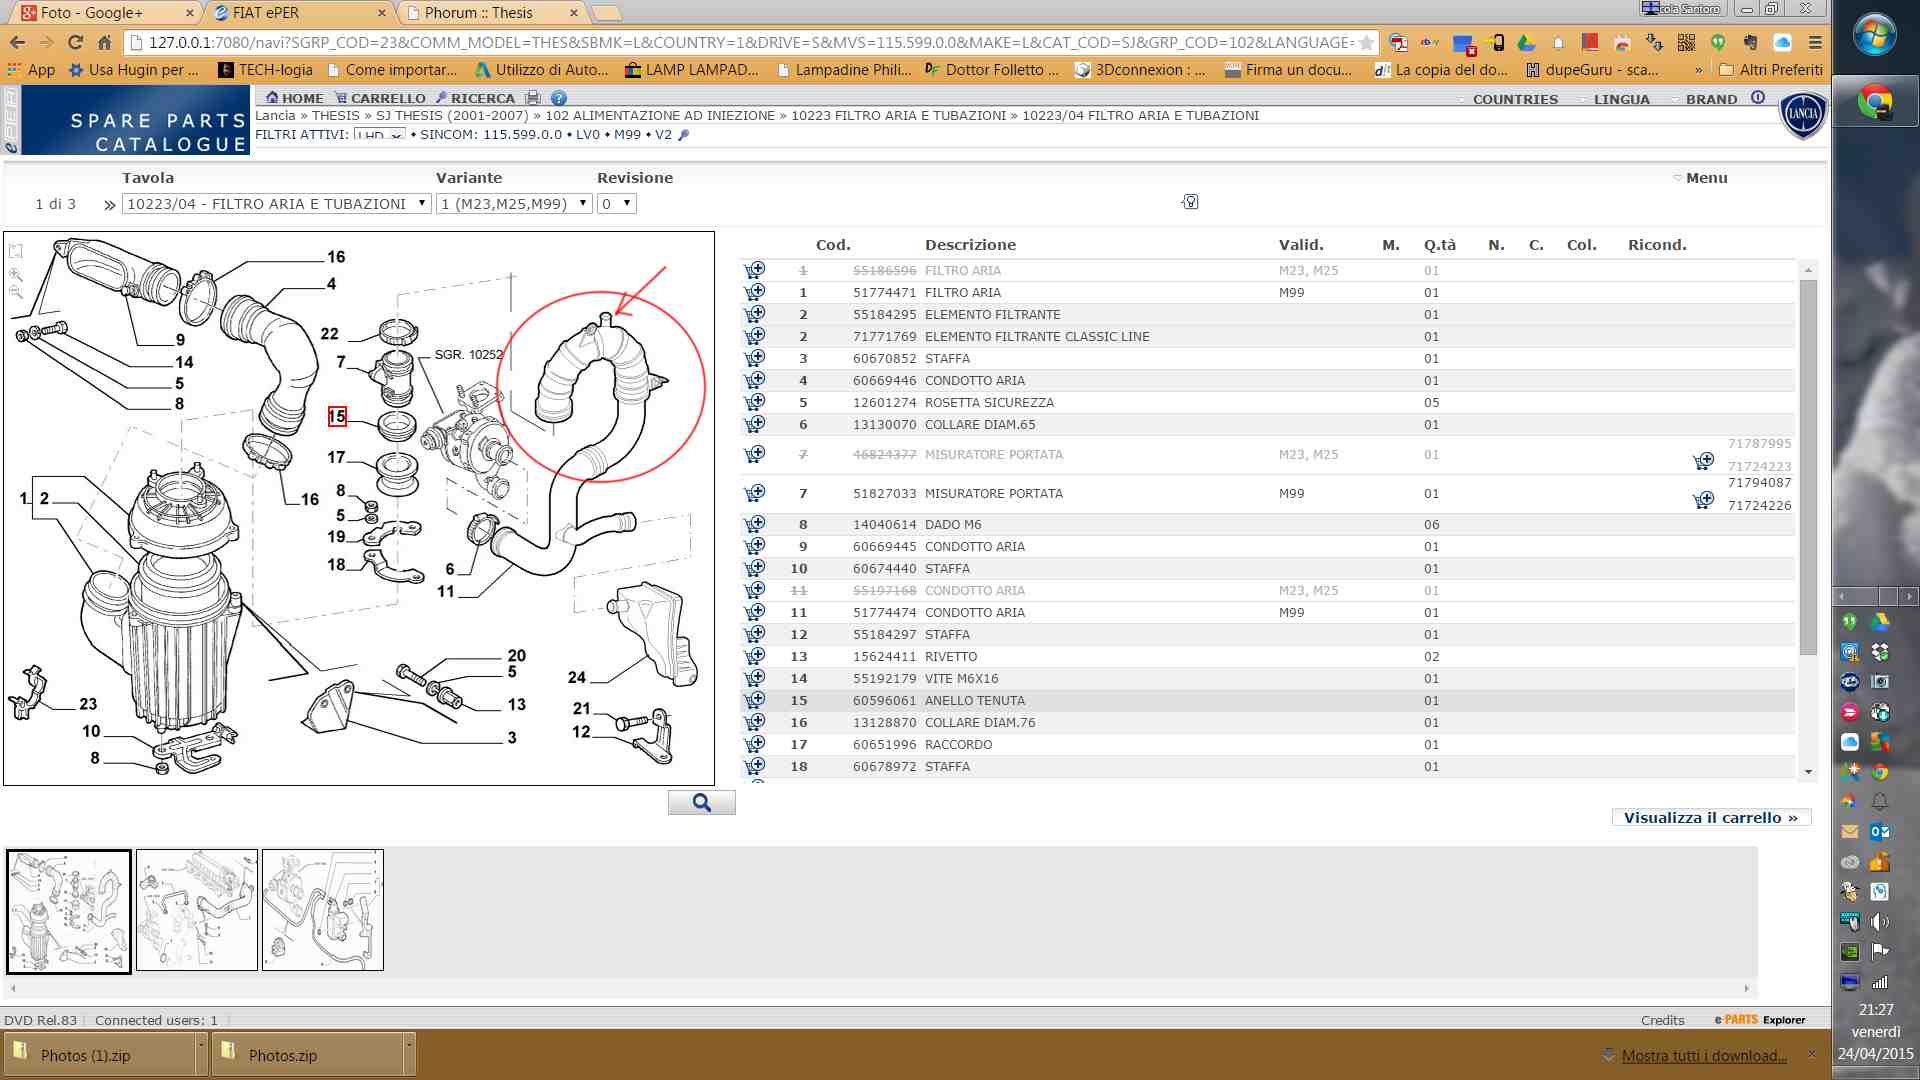
Task: Click Chrome icon in vertical taskbar
Action: click(x=1875, y=102)
